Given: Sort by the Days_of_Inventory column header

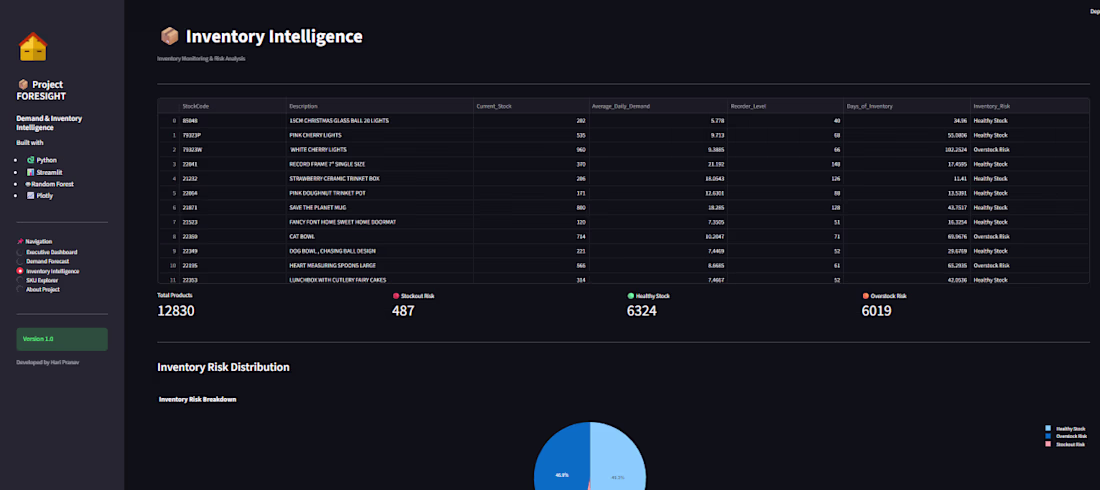Looking at the screenshot, I should click(x=907, y=106).
